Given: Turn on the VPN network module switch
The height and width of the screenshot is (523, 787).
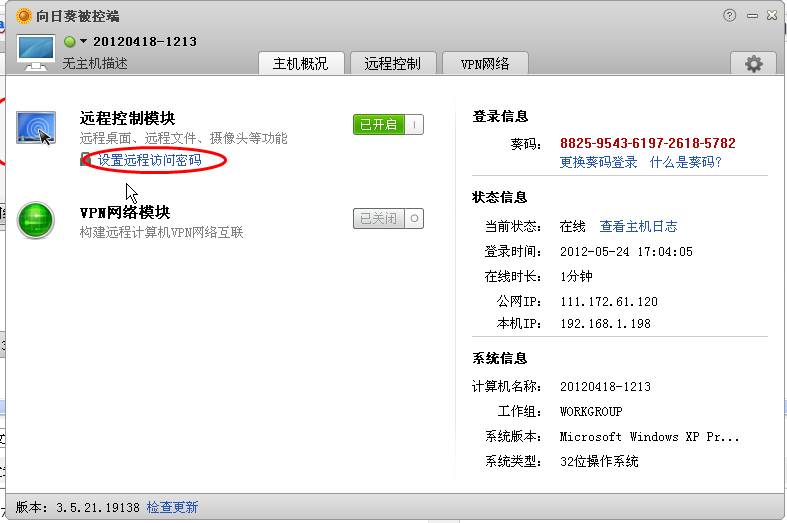Looking at the screenshot, I should tap(388, 218).
